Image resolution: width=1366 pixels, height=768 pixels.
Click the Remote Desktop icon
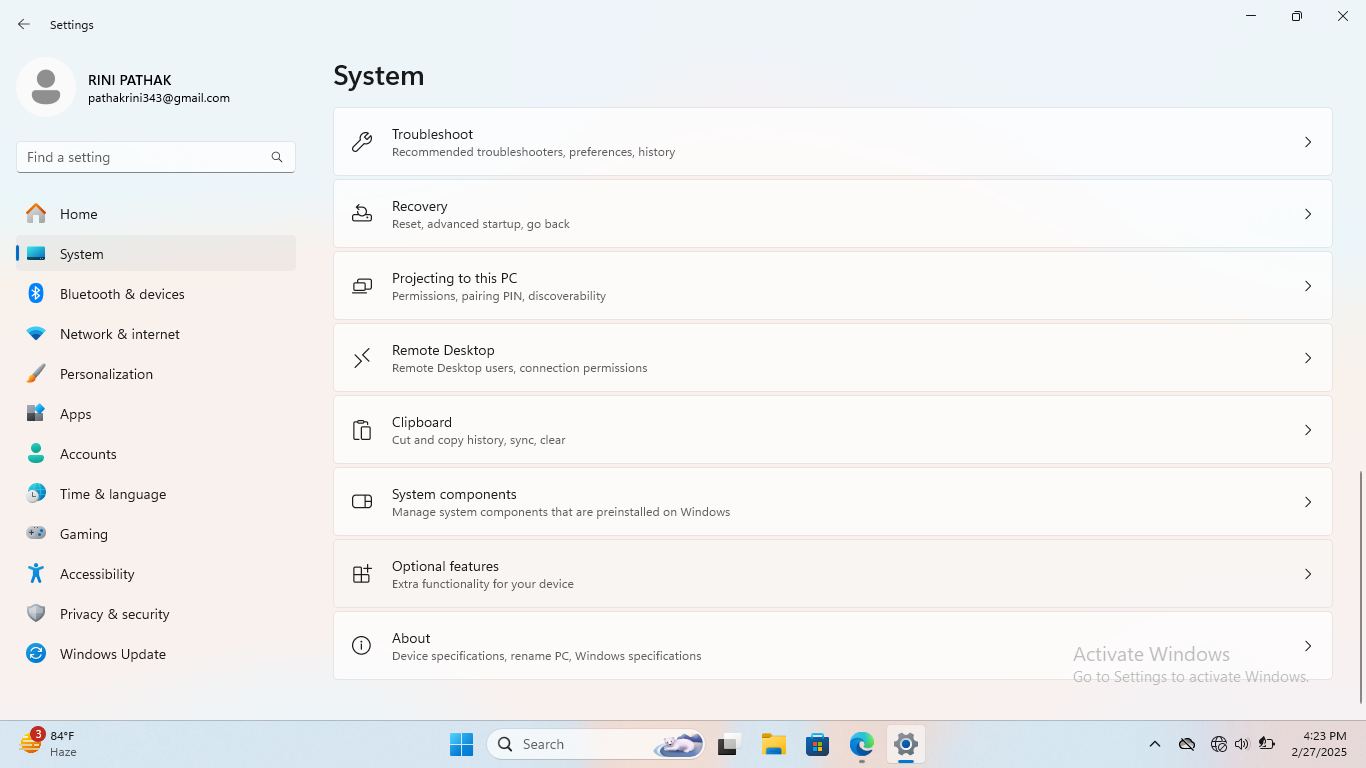point(362,358)
